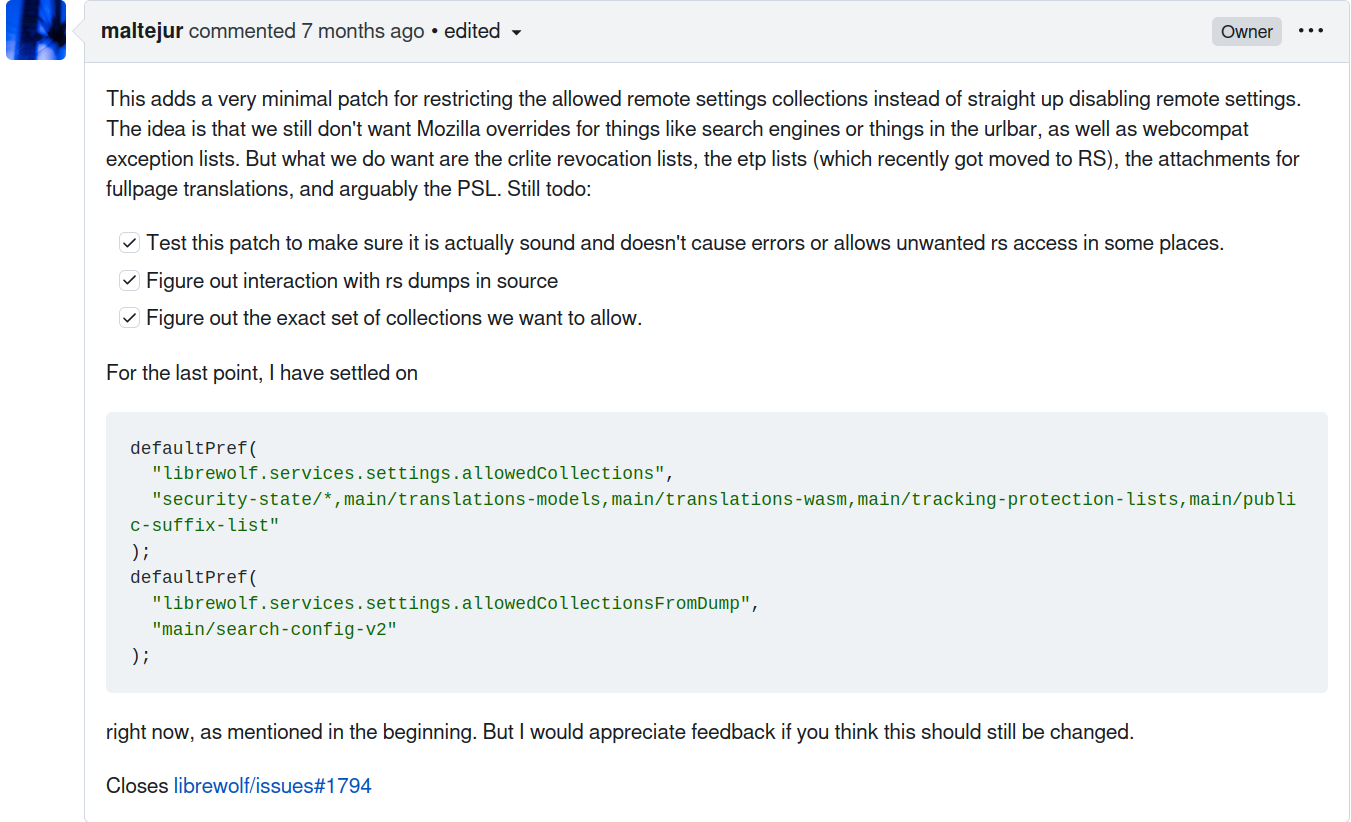Screen dimensions: 1351x822
Task: Open the librewolf/issues#1794 link
Action: point(272,786)
